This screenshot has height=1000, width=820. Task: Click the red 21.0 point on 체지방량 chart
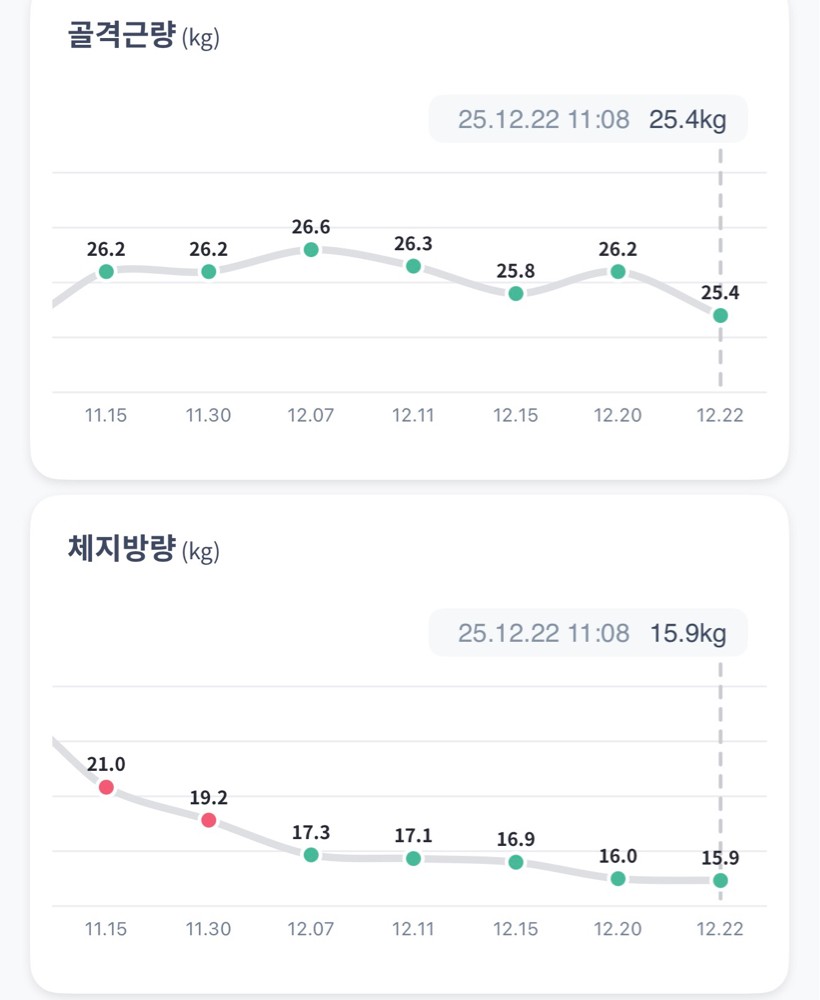pyautogui.click(x=106, y=787)
